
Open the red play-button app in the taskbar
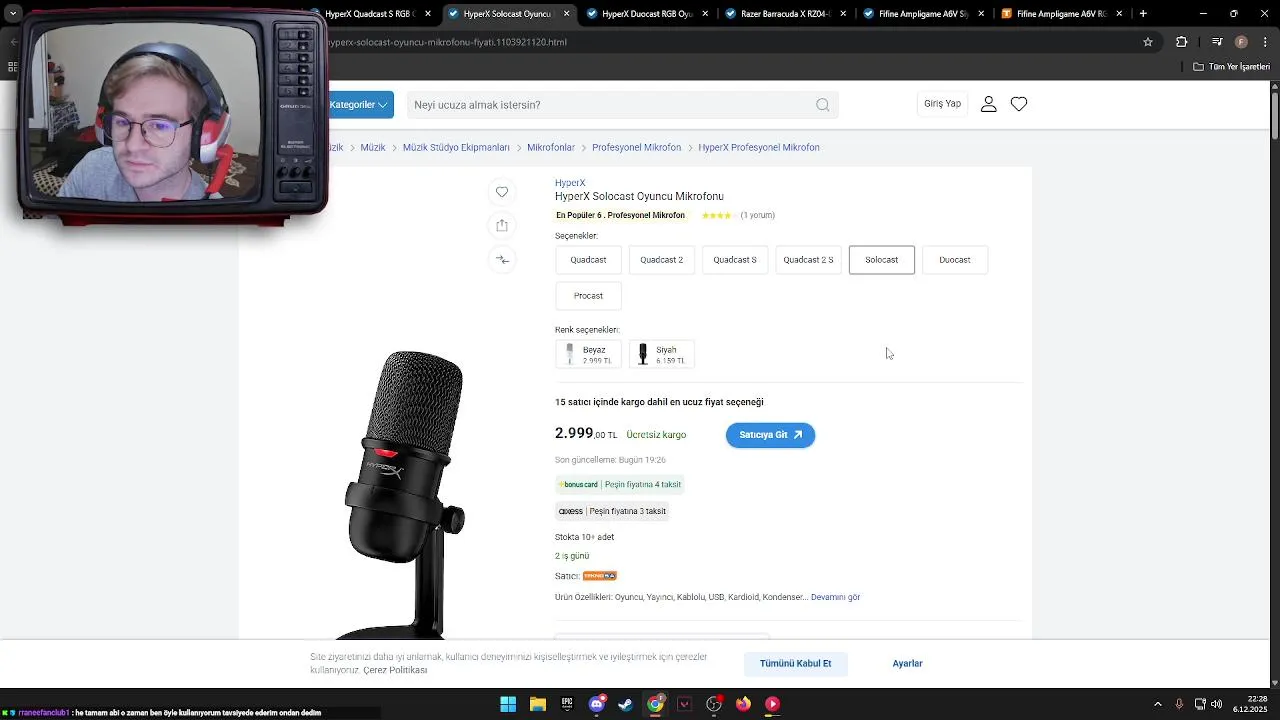coord(772,704)
